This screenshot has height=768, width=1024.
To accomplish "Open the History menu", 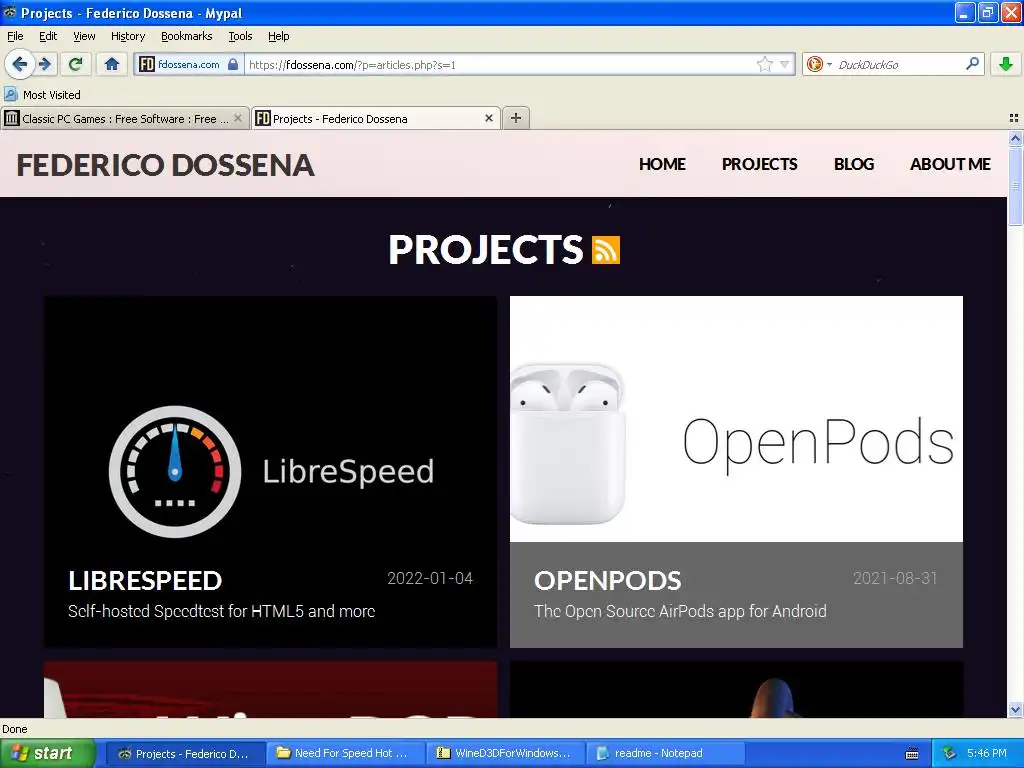I will (128, 36).
